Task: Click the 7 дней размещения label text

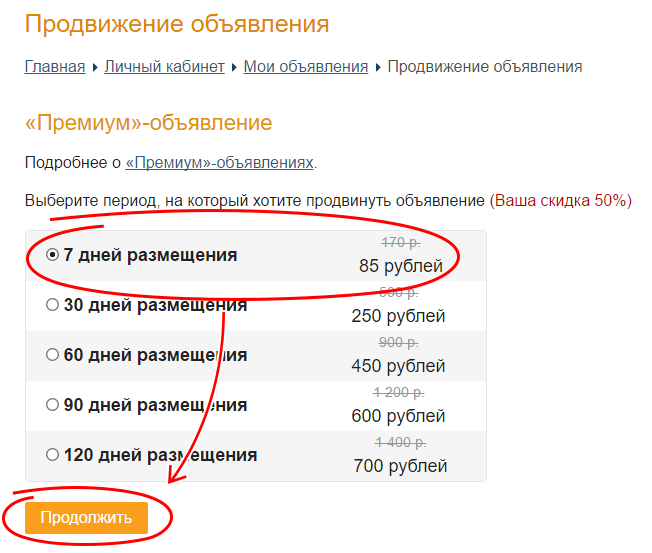Action: 150,255
